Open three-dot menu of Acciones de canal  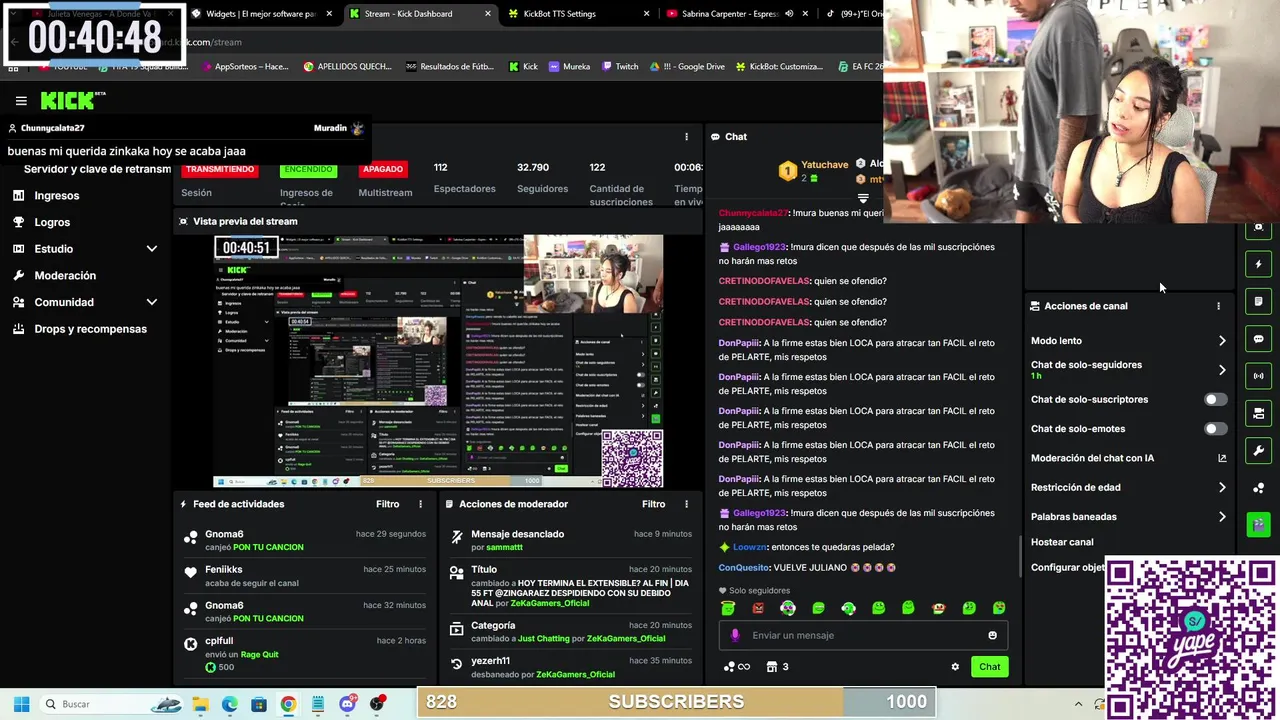pos(1218,306)
